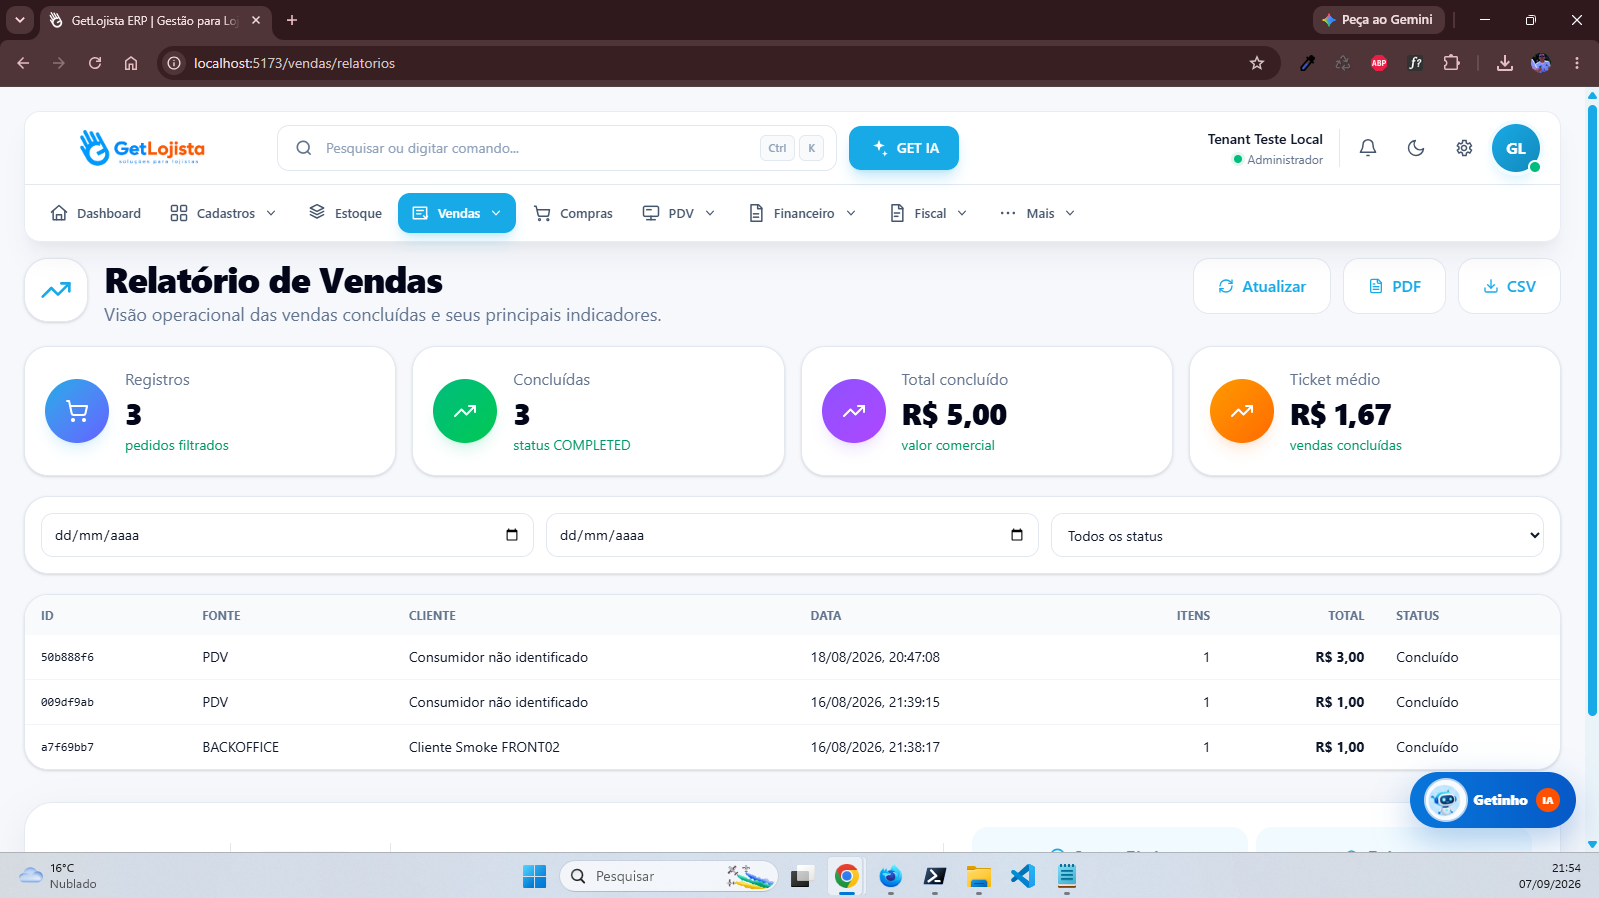The height and width of the screenshot is (898, 1599).
Task: Bookmark this page with the star icon
Action: point(1257,63)
